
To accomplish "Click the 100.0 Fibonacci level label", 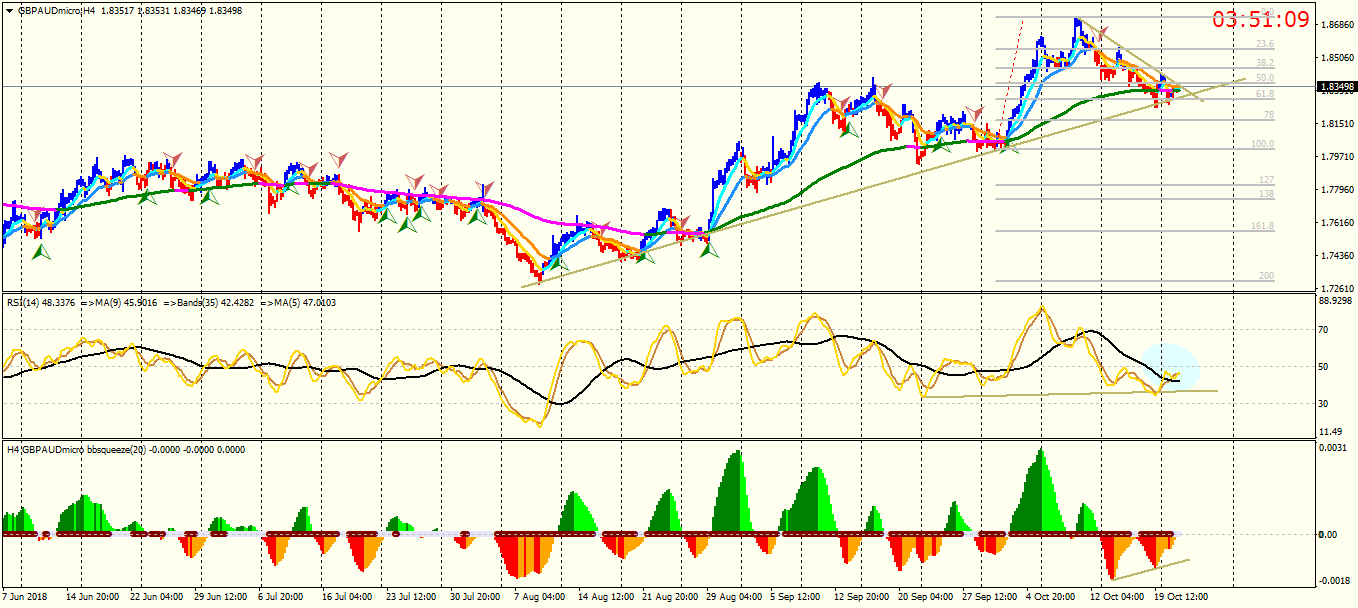I will click(1263, 144).
